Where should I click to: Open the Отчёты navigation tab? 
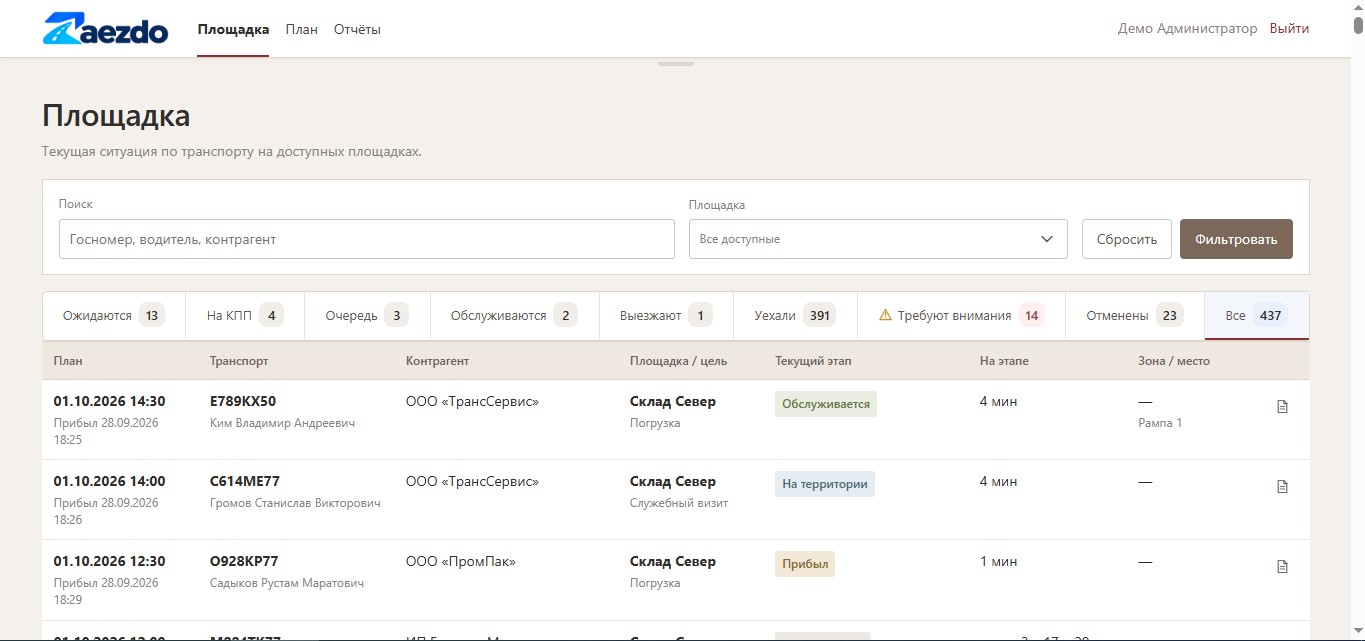pyautogui.click(x=357, y=29)
